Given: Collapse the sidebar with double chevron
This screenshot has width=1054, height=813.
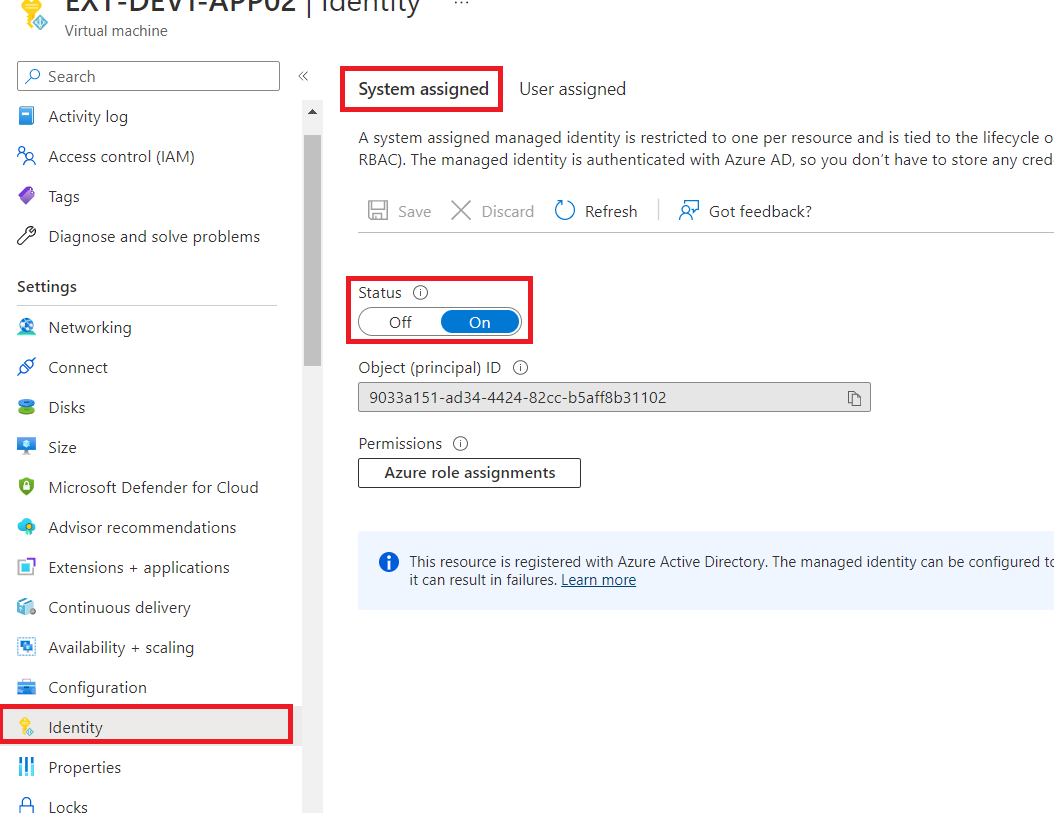Looking at the screenshot, I should pyautogui.click(x=303, y=76).
